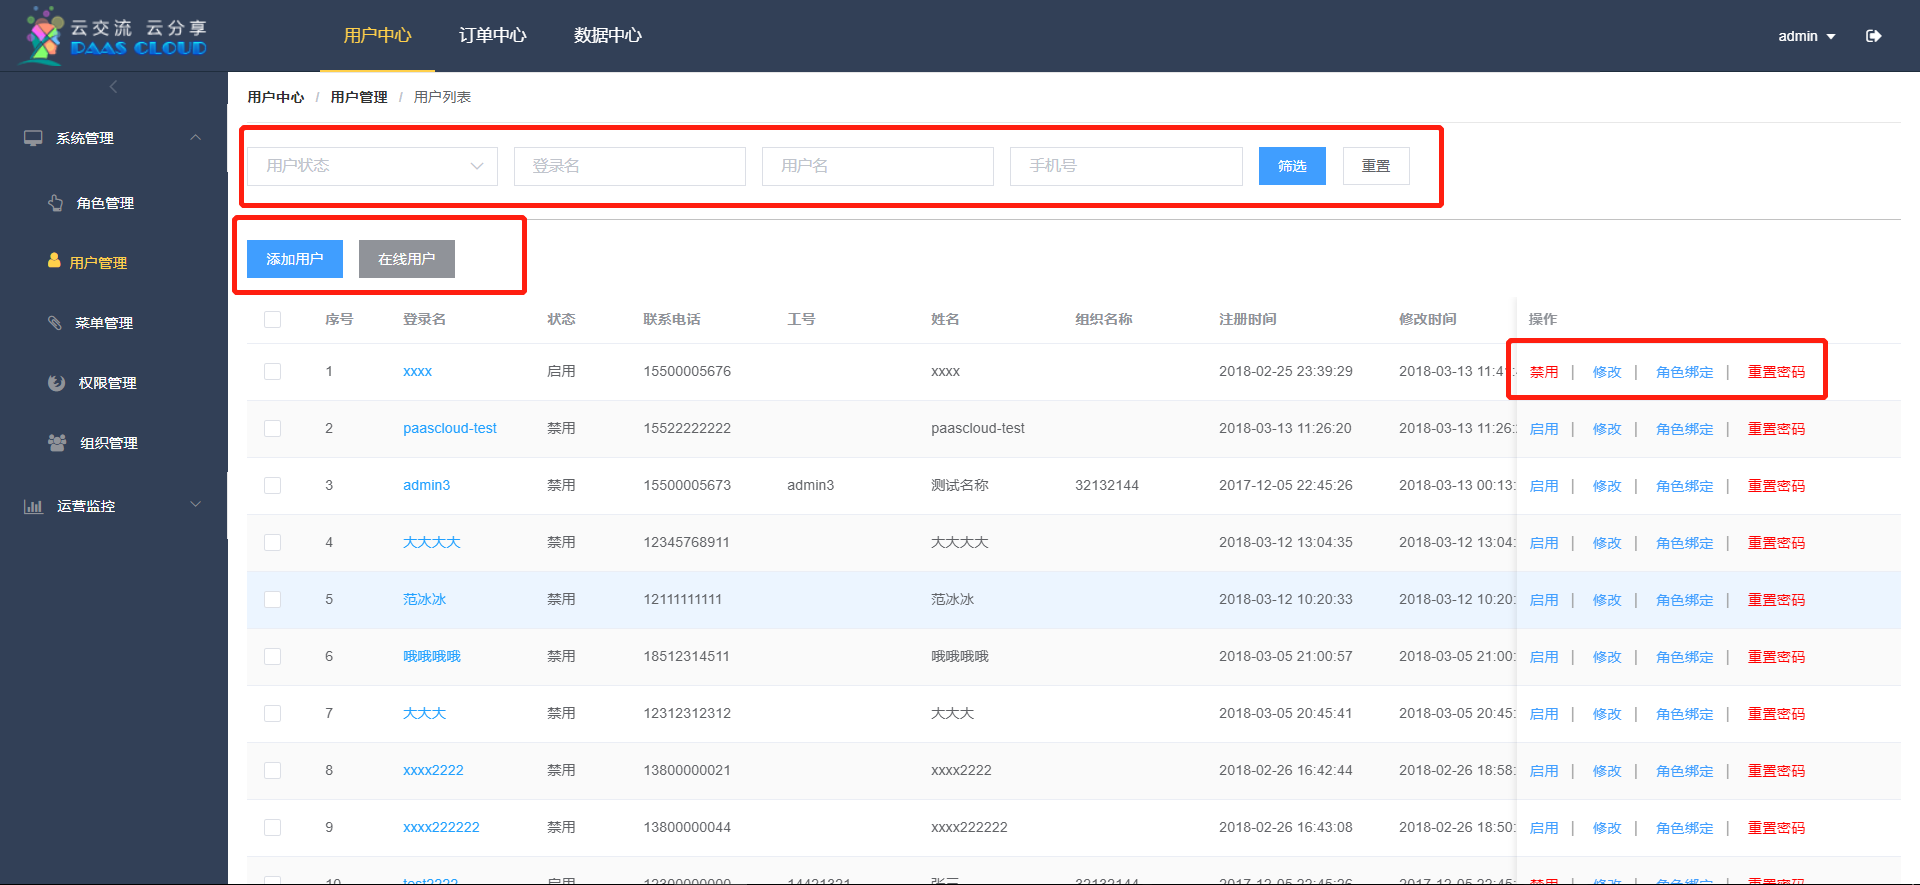Click 重置密码 for user xxxx
The image size is (1920, 885).
pyautogui.click(x=1776, y=372)
